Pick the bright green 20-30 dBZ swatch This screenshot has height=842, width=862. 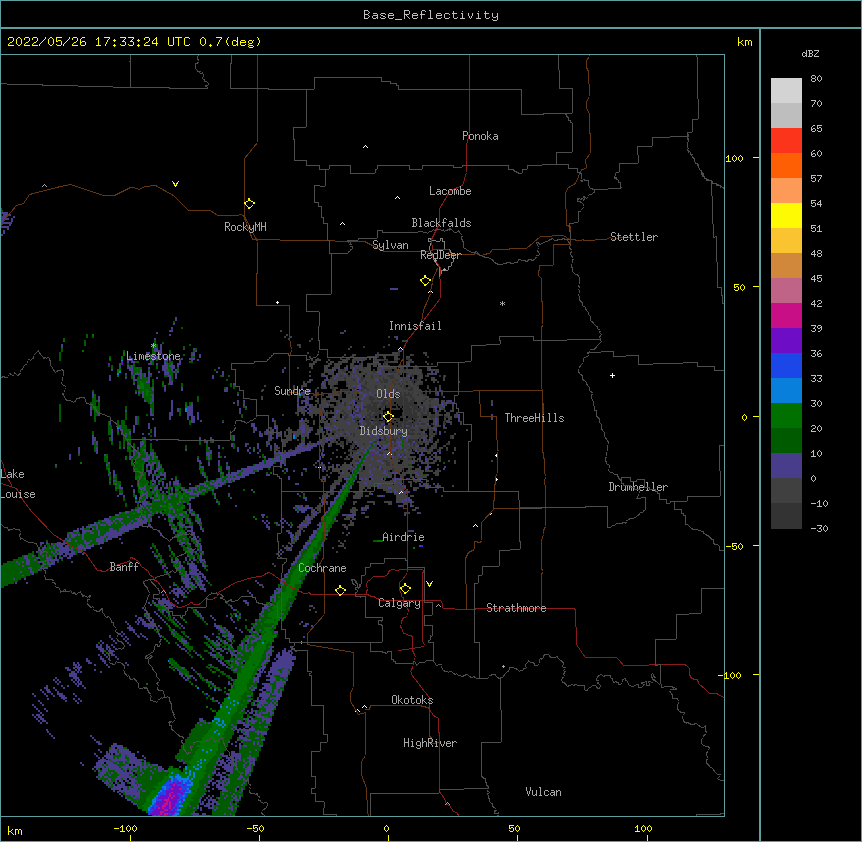[x=786, y=416]
